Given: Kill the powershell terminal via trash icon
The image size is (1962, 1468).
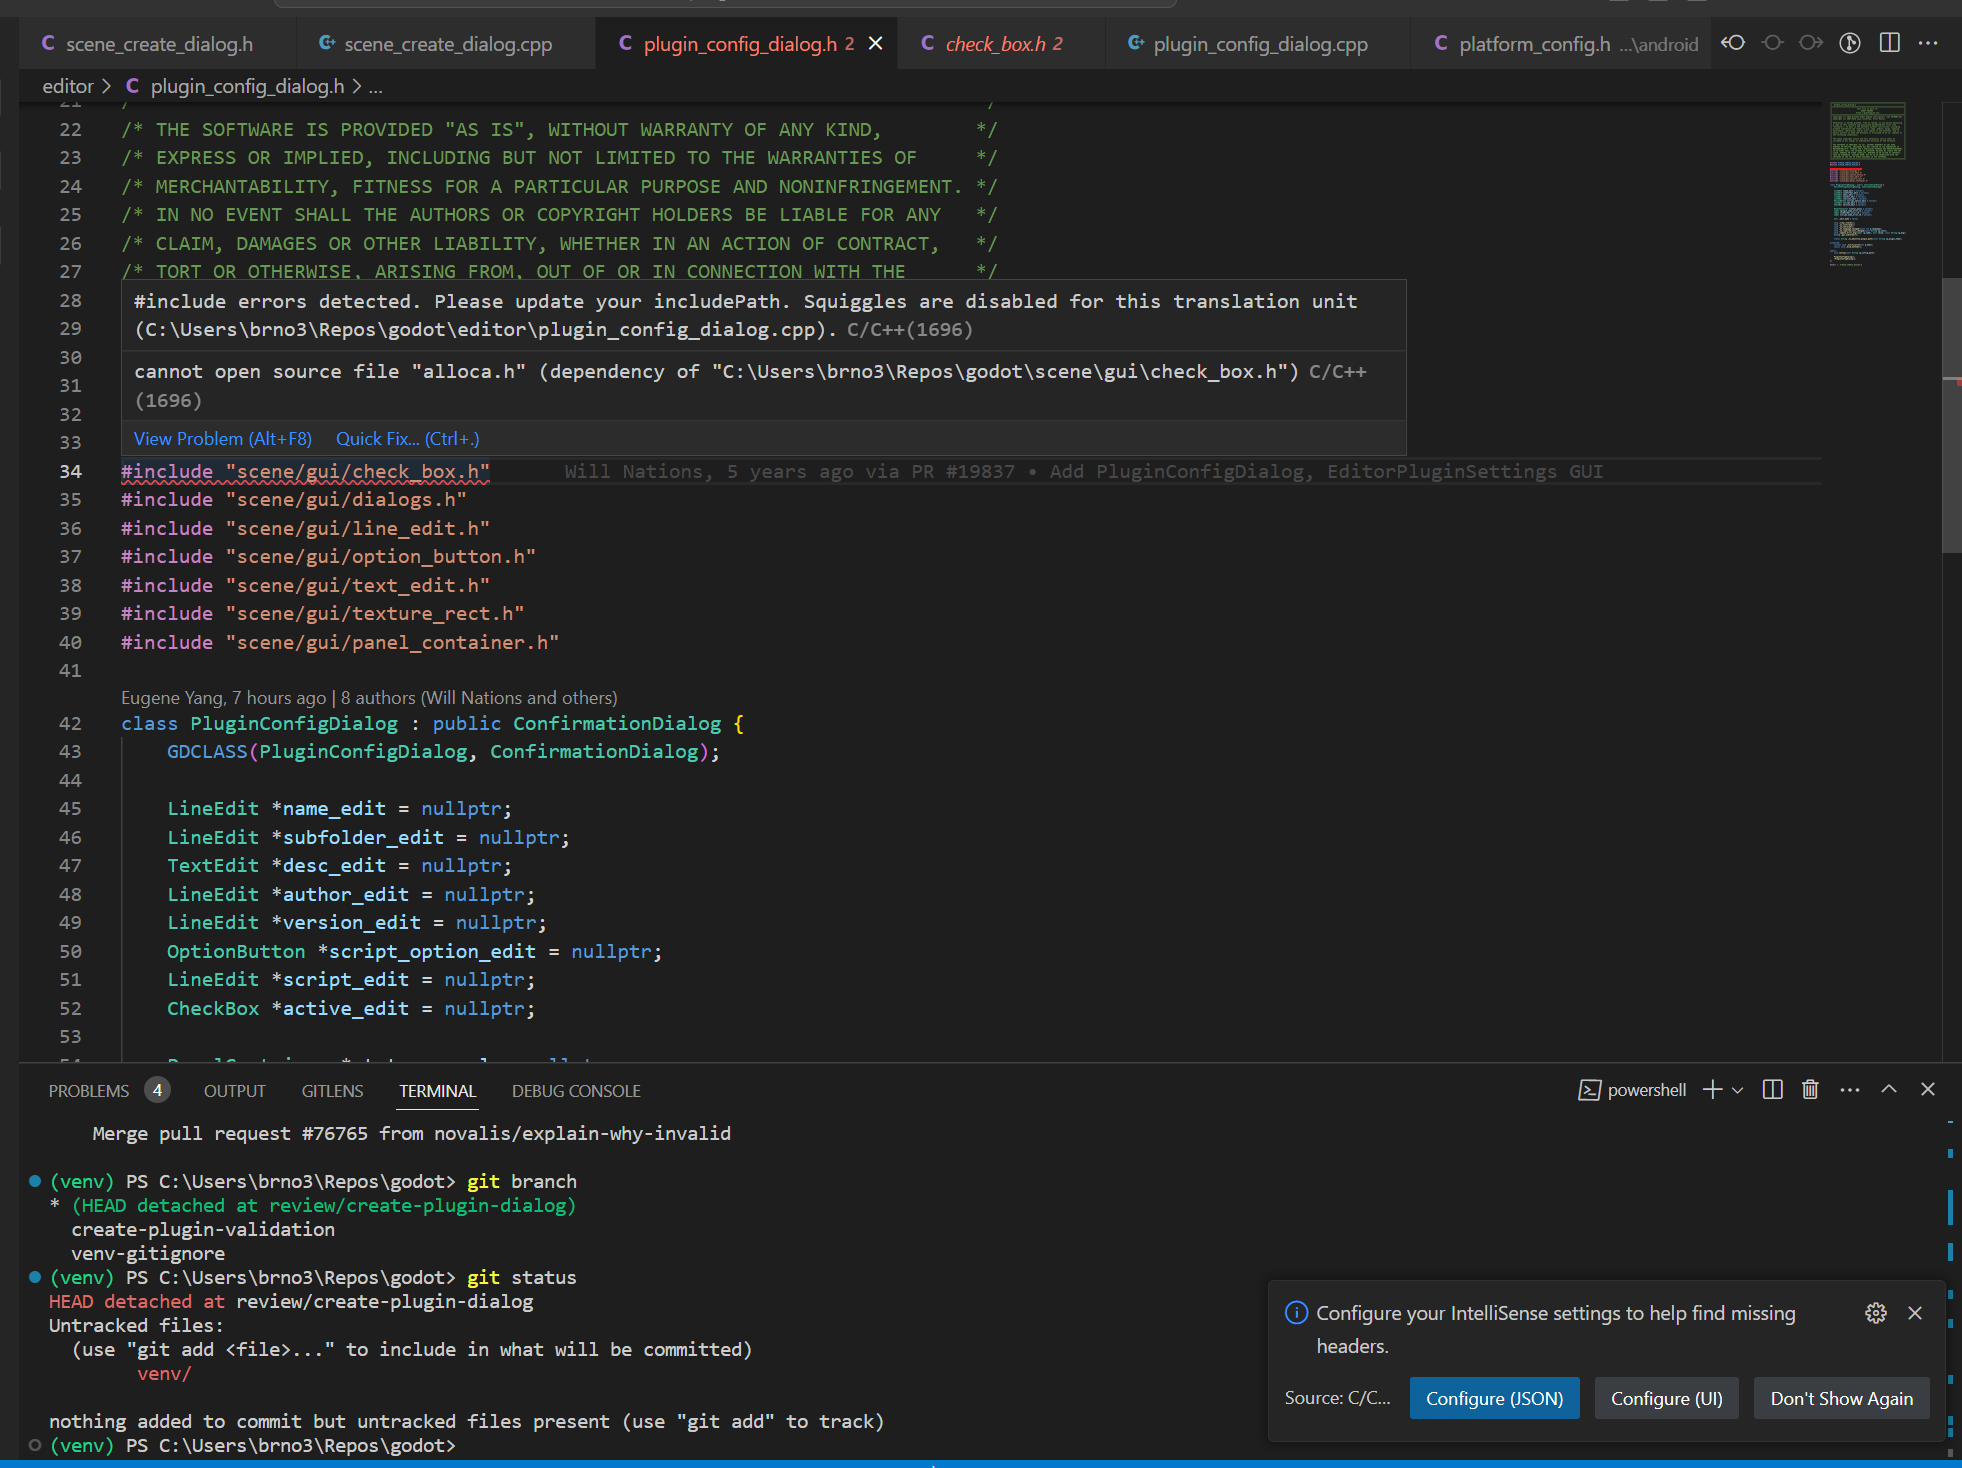Looking at the screenshot, I should (1810, 1090).
